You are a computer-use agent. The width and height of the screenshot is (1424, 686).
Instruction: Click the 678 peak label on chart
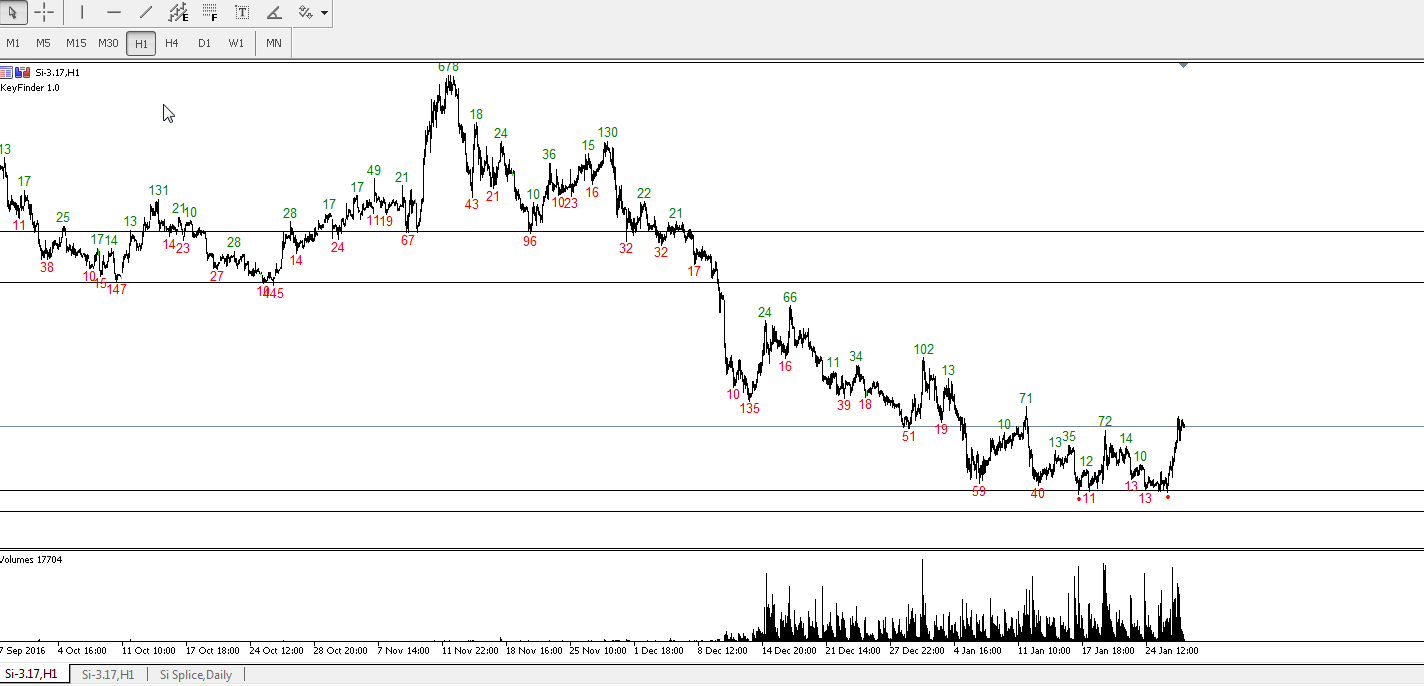click(x=448, y=67)
